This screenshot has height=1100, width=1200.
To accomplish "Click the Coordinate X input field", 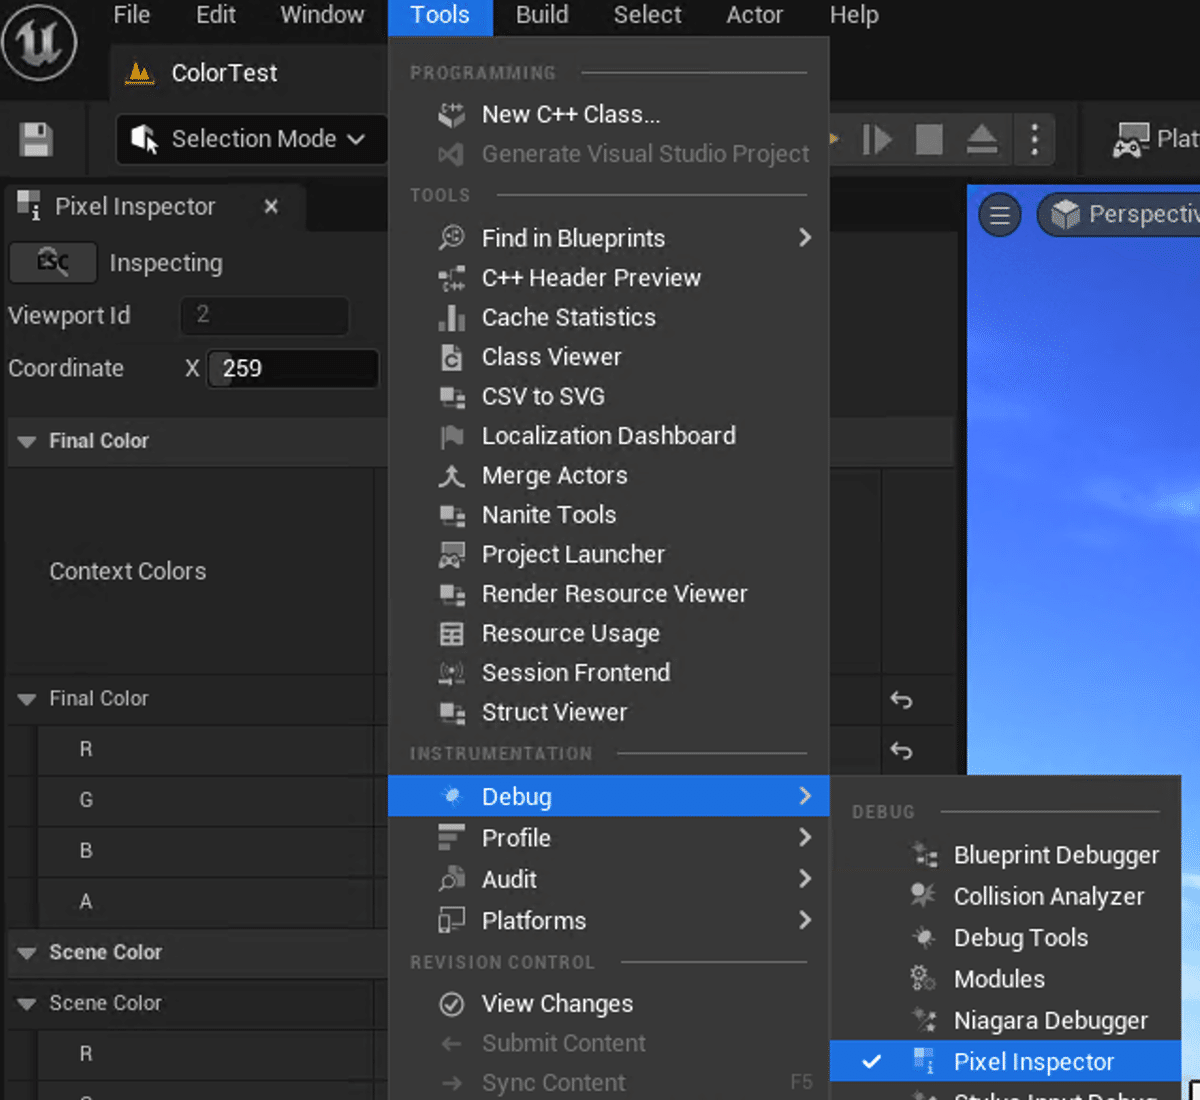I will [292, 368].
